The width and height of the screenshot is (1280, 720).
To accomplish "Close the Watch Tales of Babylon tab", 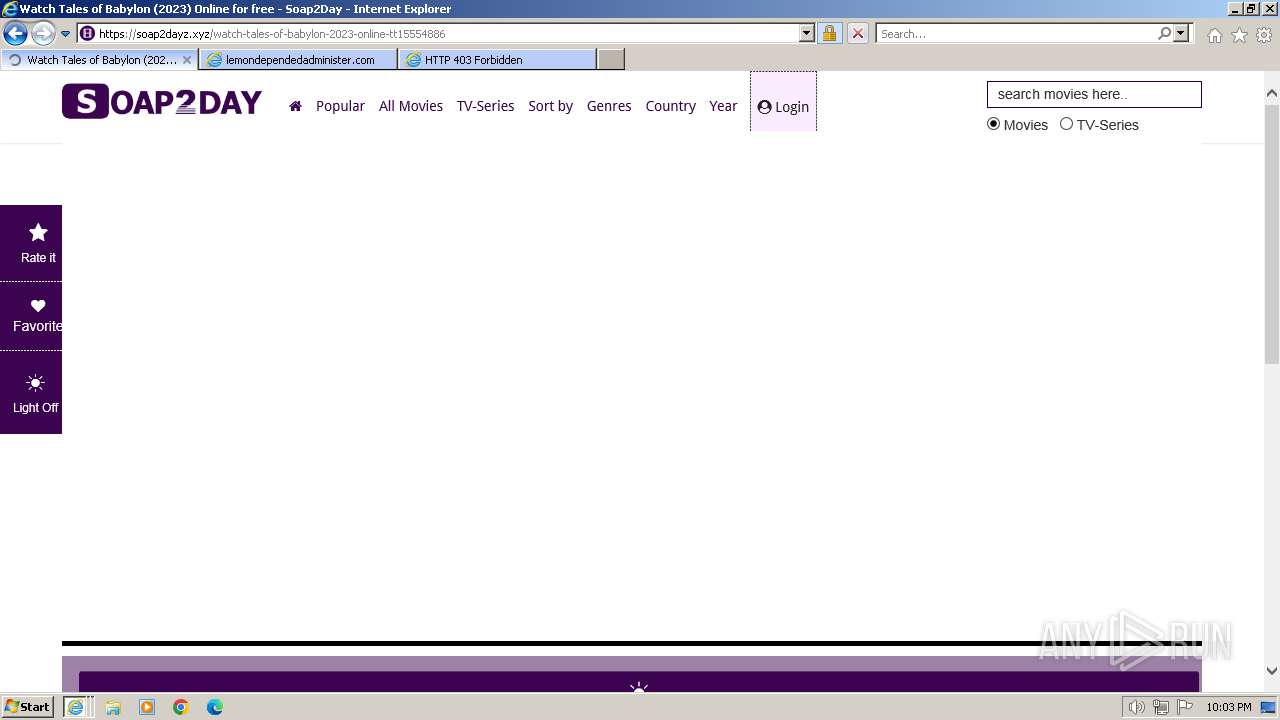I will pos(186,60).
